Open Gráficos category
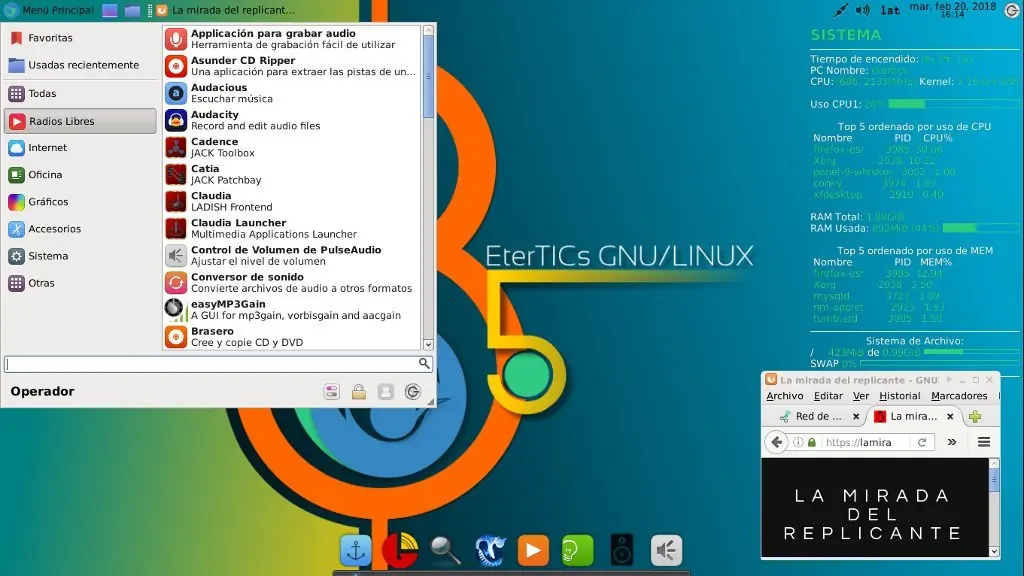Viewport: 1024px width, 576px height. click(81, 202)
